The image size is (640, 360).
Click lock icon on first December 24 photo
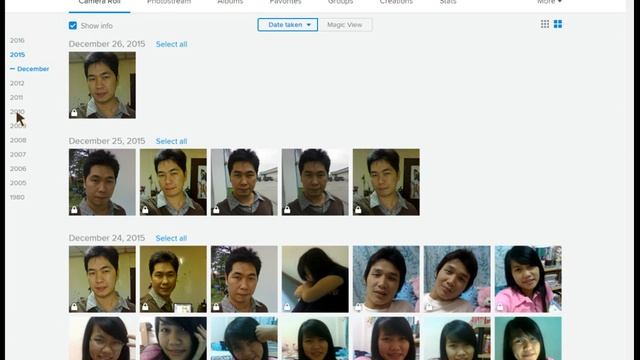tap(74, 307)
